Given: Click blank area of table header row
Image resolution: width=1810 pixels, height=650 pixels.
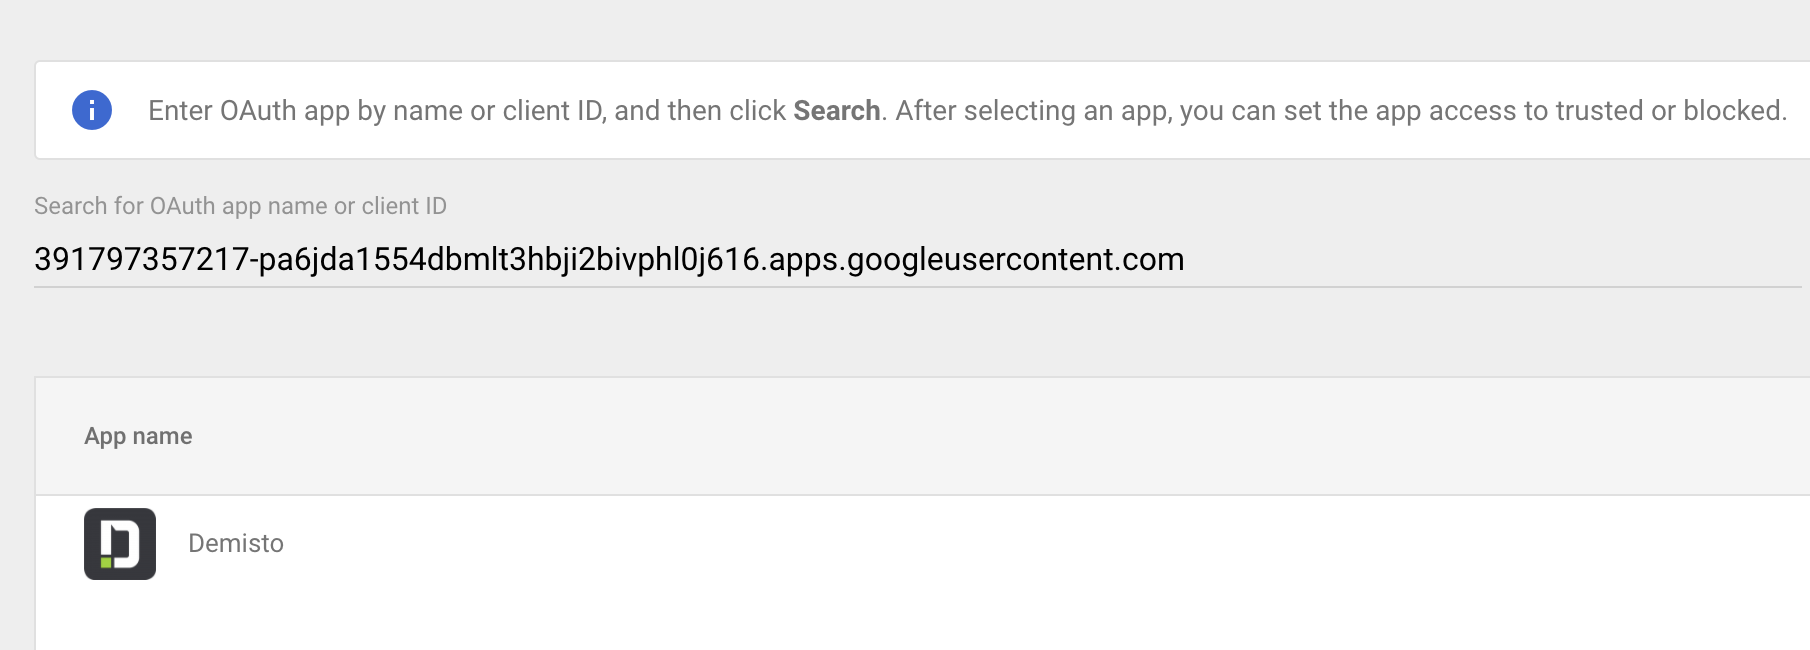Looking at the screenshot, I should click(x=1000, y=436).
